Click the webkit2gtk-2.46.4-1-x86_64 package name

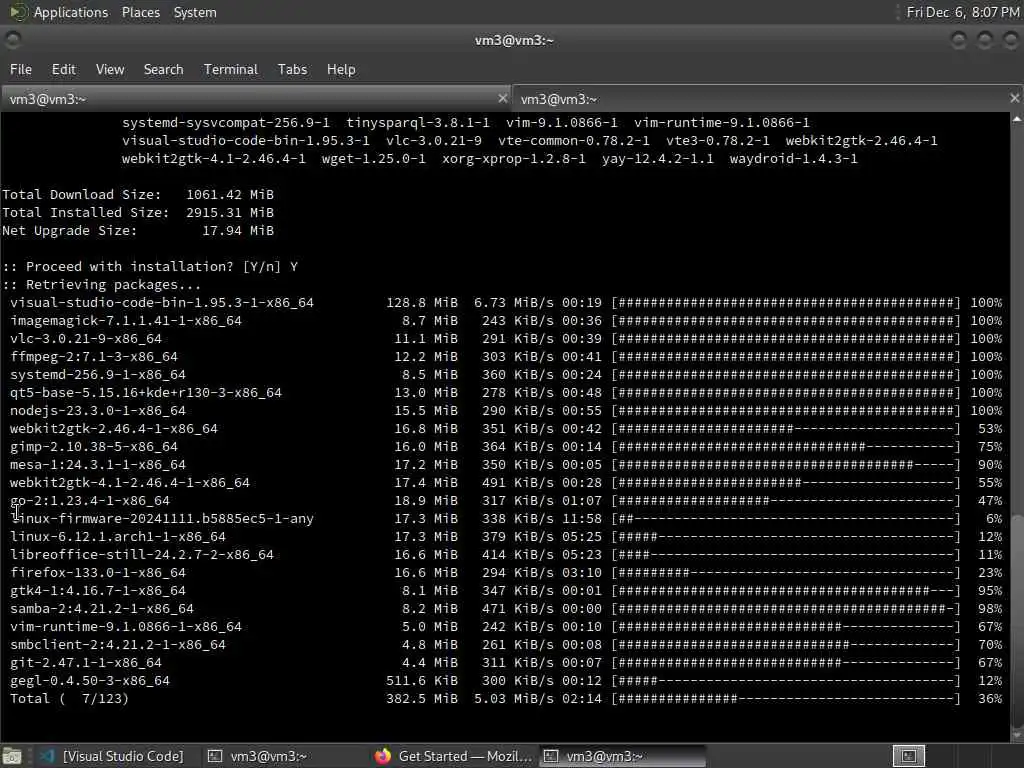pyautogui.click(x=114, y=428)
